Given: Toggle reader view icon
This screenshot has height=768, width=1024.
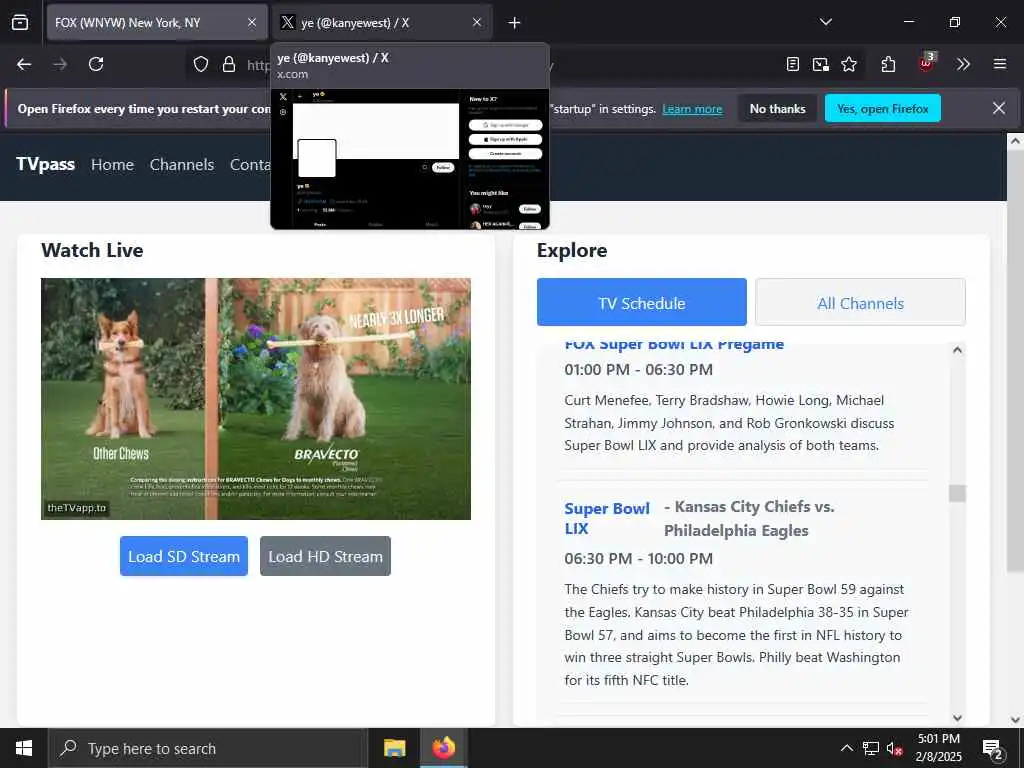Looking at the screenshot, I should click(792, 64).
